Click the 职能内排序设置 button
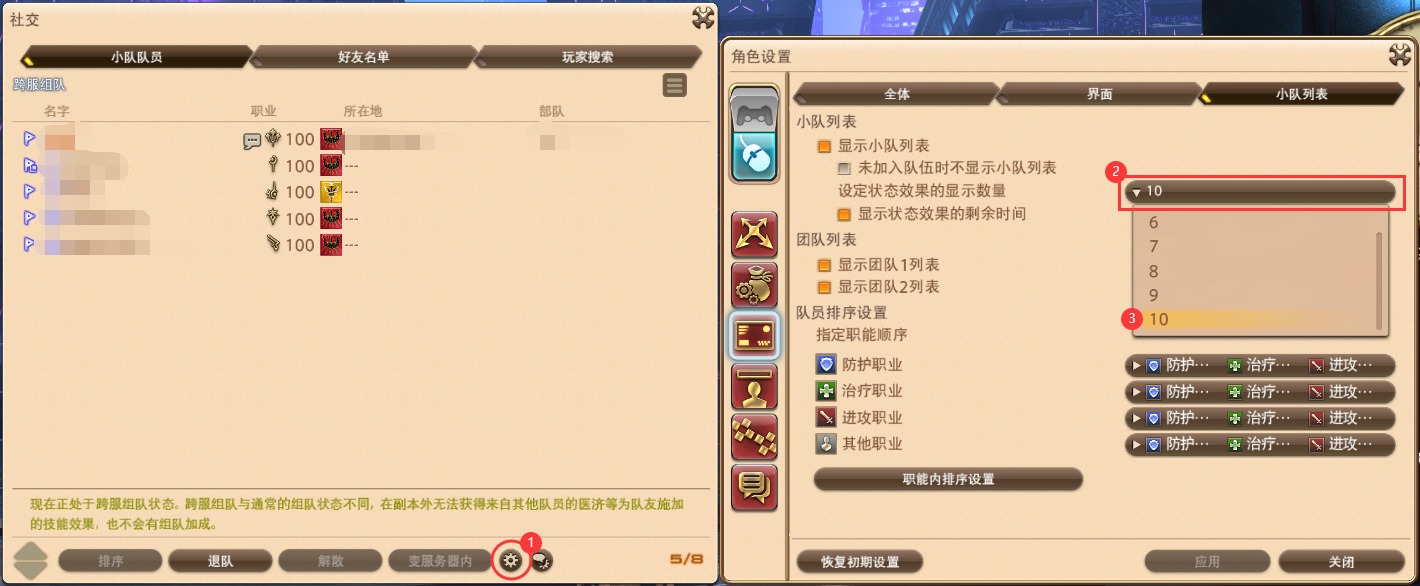The height and width of the screenshot is (586, 1420). click(x=948, y=479)
